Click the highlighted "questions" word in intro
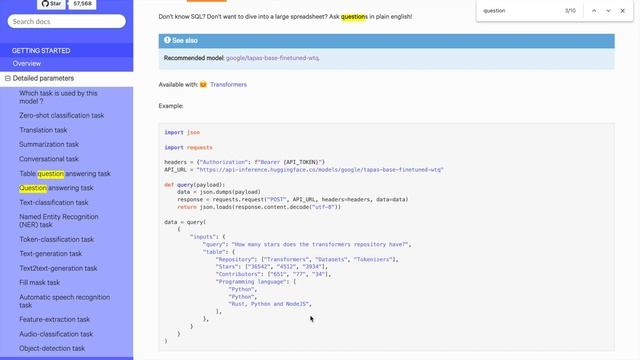The width and height of the screenshot is (640, 360). click(x=354, y=17)
